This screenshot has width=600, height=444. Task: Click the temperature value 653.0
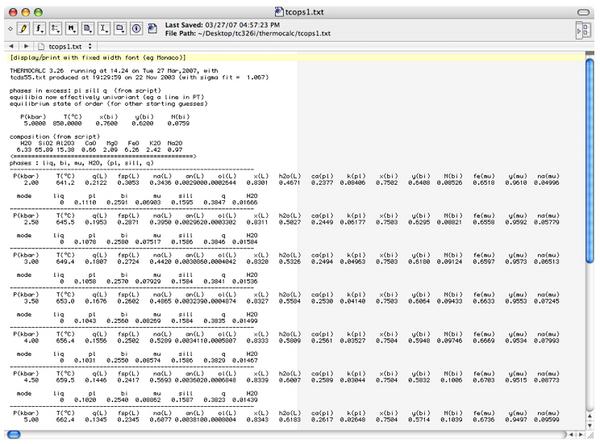(x=65, y=301)
